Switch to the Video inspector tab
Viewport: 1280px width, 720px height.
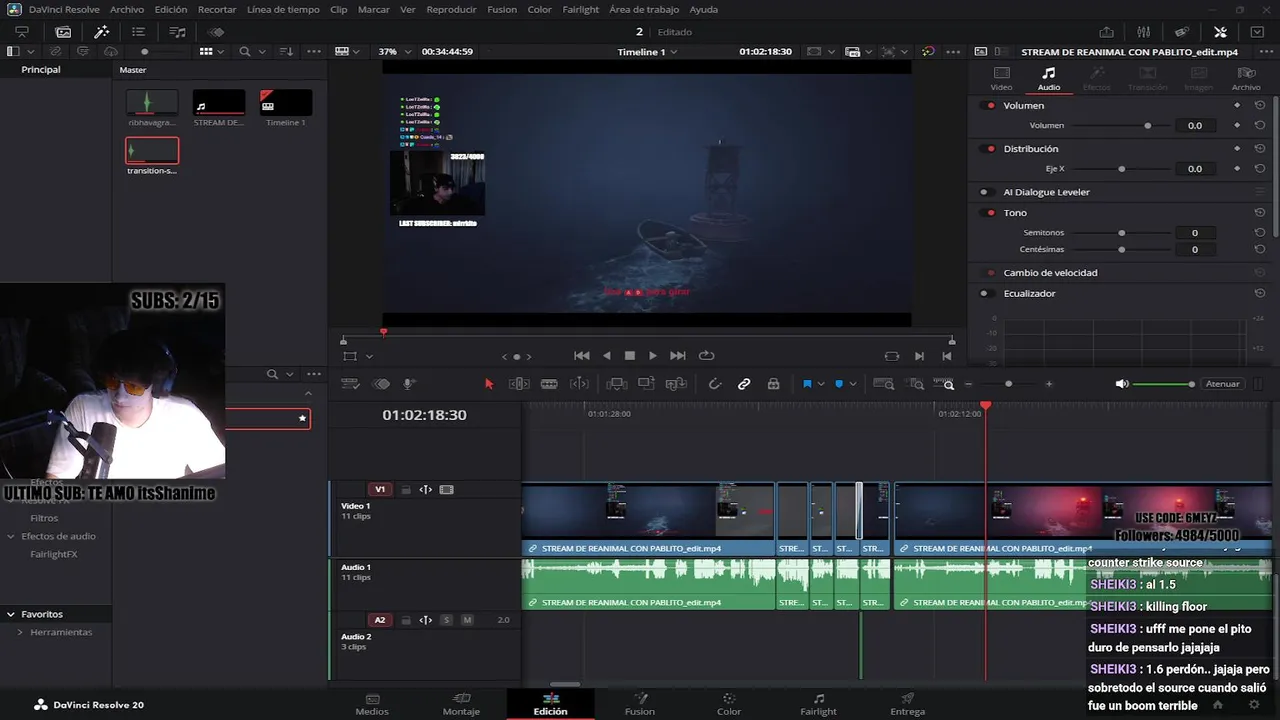pos(1001,78)
